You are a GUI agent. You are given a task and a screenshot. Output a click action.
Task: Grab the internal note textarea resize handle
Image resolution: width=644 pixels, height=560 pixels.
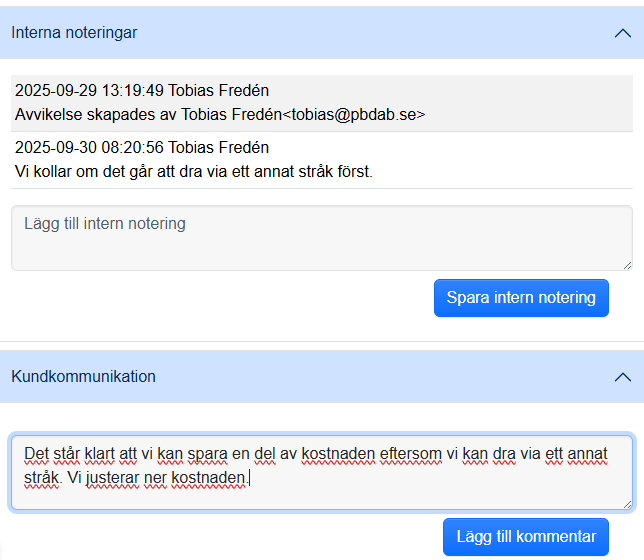pyautogui.click(x=627, y=265)
